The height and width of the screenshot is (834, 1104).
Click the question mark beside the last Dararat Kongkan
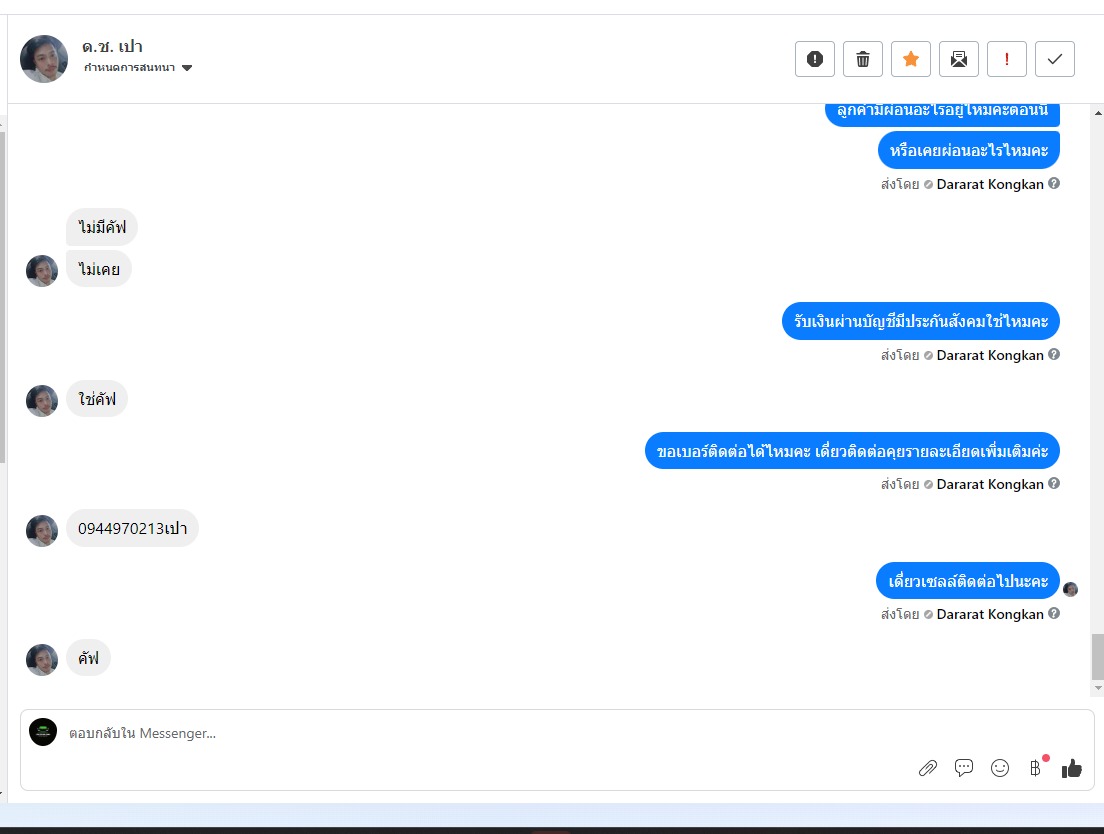[x=1053, y=613]
